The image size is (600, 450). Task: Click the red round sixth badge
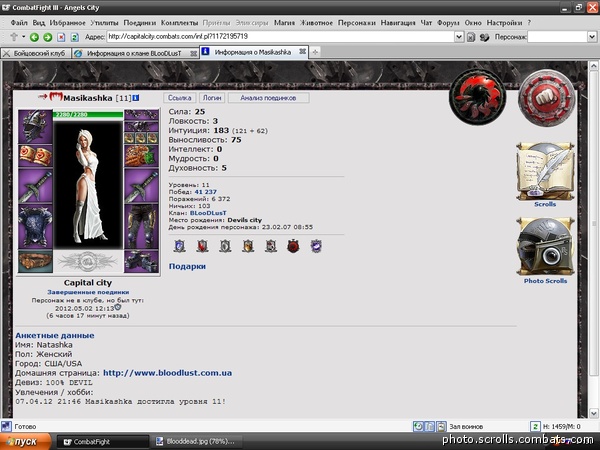(x=293, y=246)
